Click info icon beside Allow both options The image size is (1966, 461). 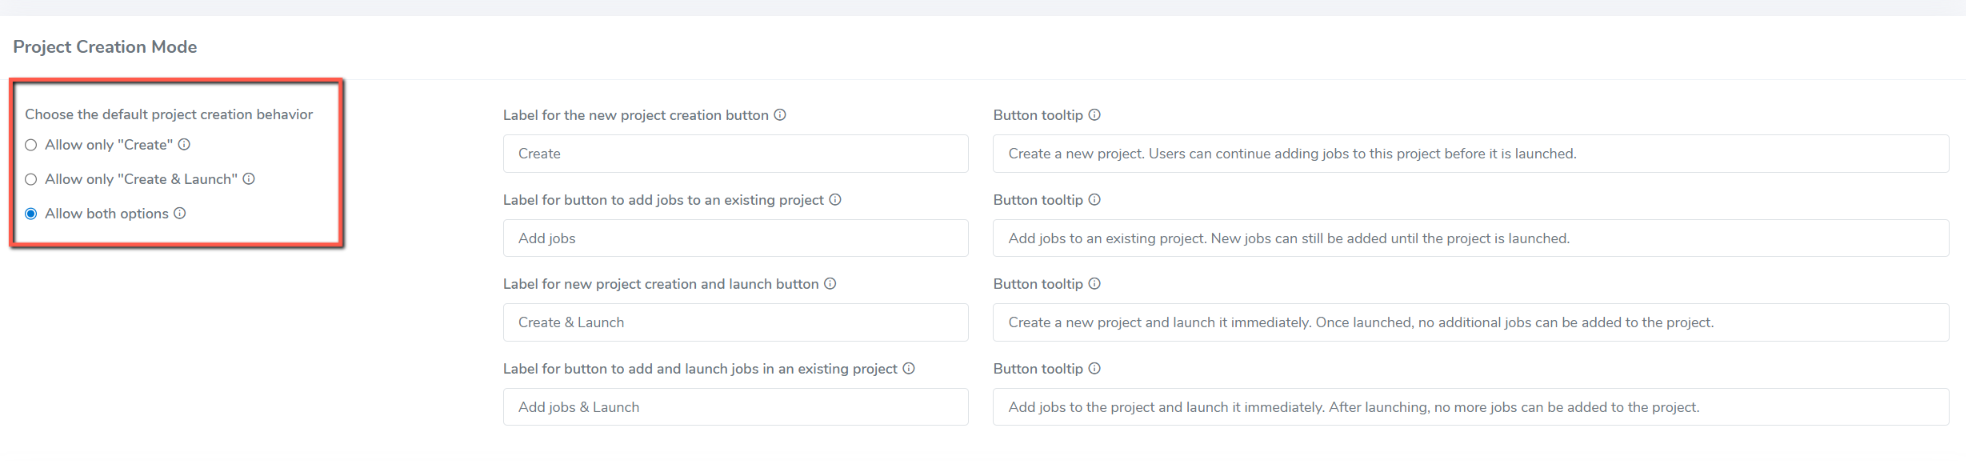180,213
